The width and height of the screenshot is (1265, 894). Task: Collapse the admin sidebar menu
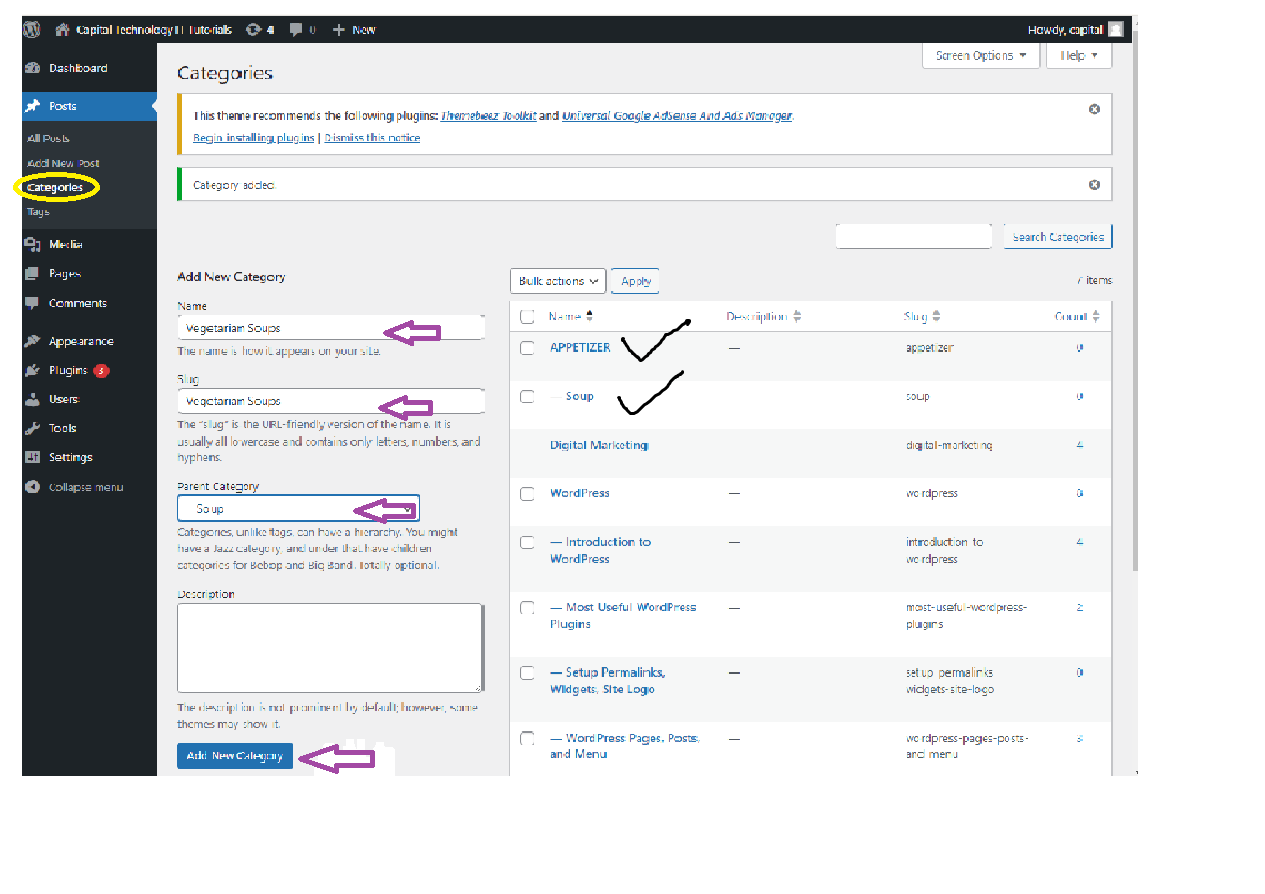(x=85, y=487)
